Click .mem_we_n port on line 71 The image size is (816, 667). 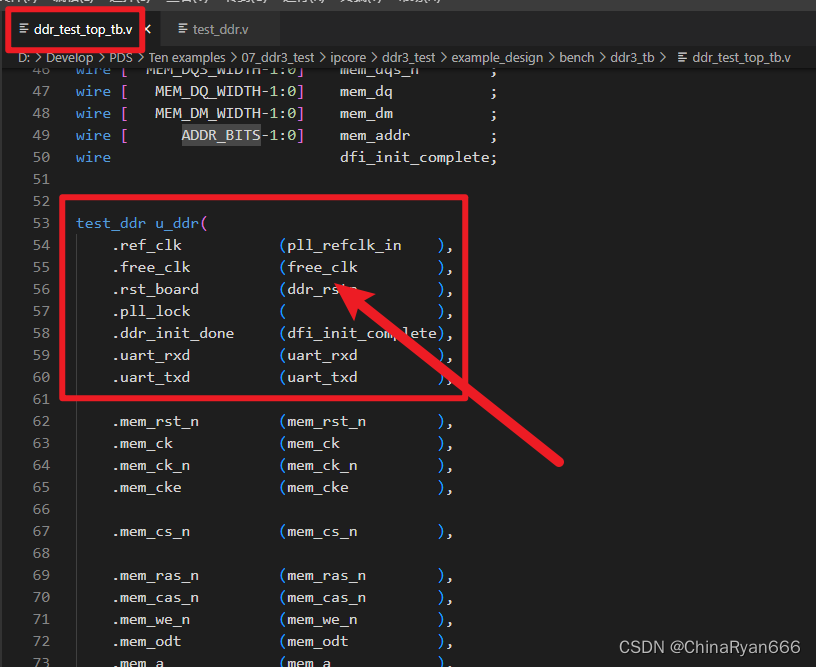(x=151, y=620)
